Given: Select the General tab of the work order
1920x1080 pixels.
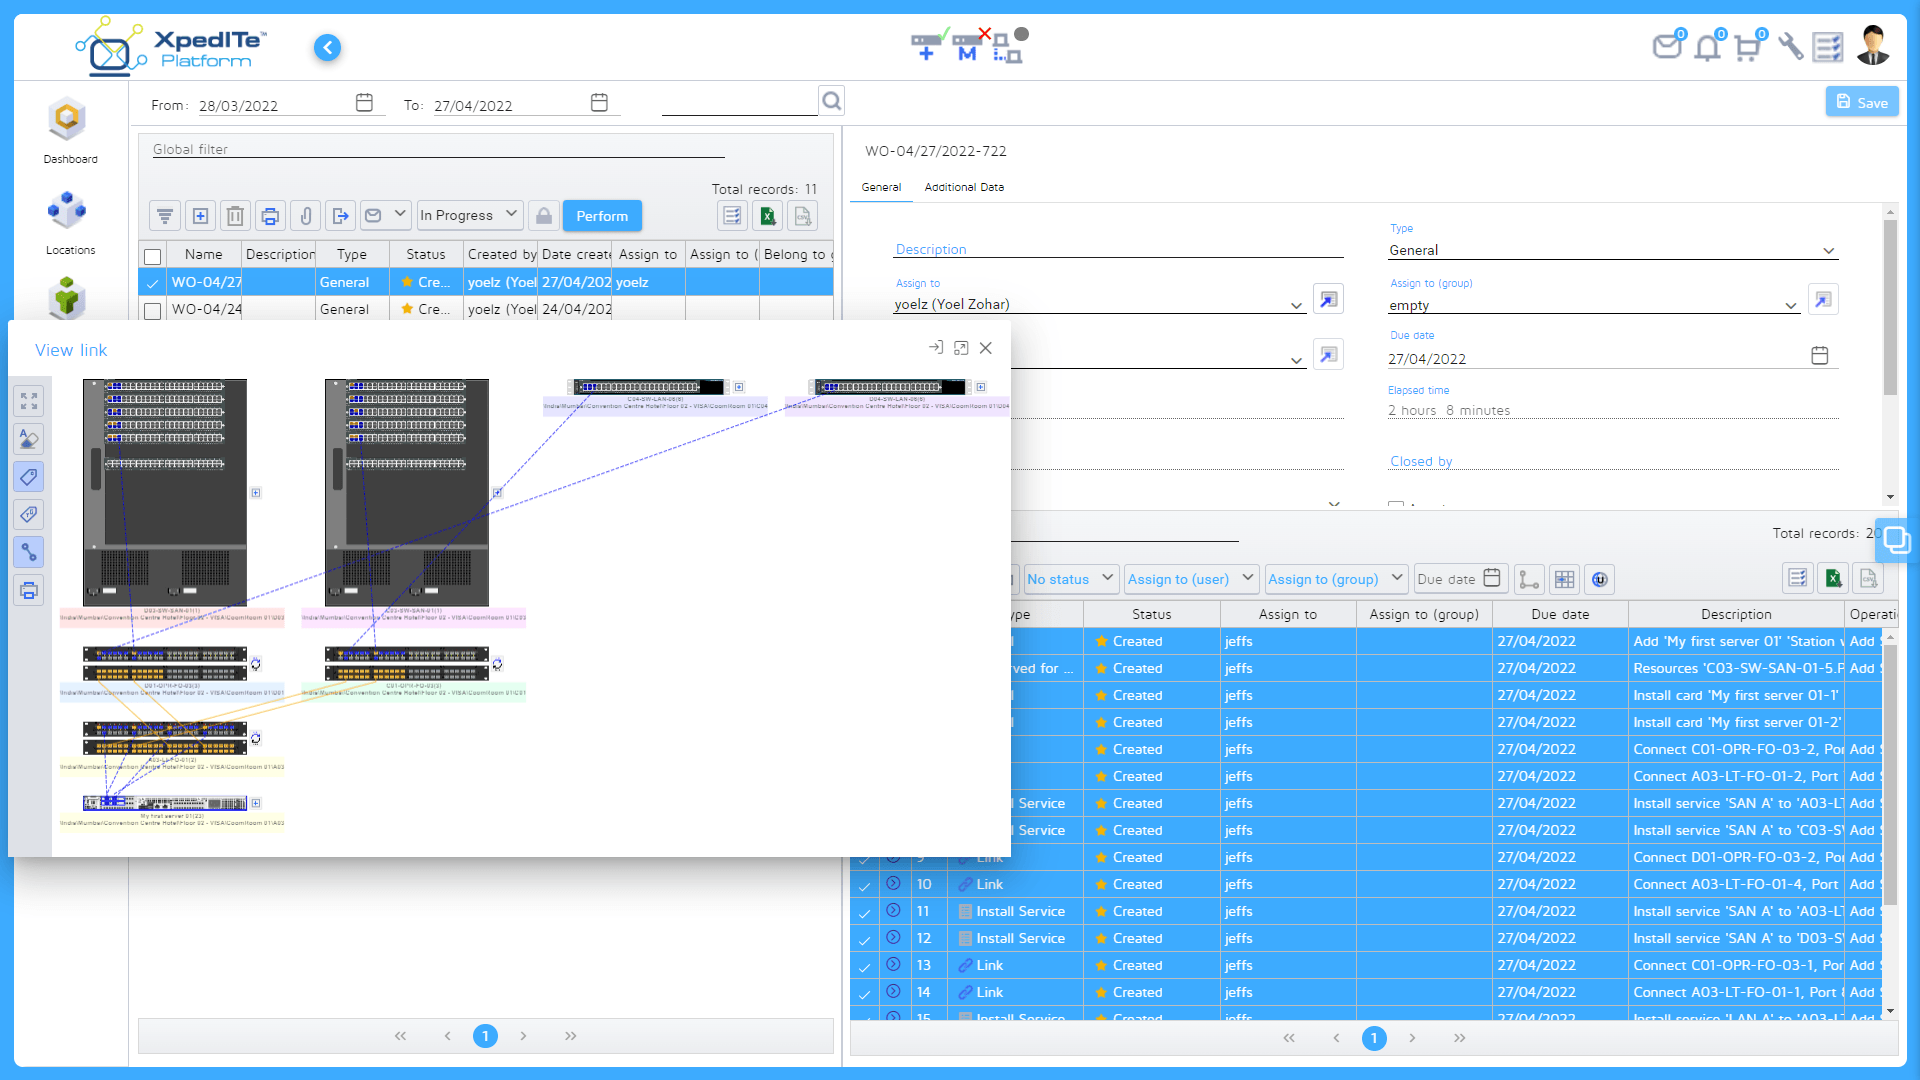Looking at the screenshot, I should click(x=881, y=187).
